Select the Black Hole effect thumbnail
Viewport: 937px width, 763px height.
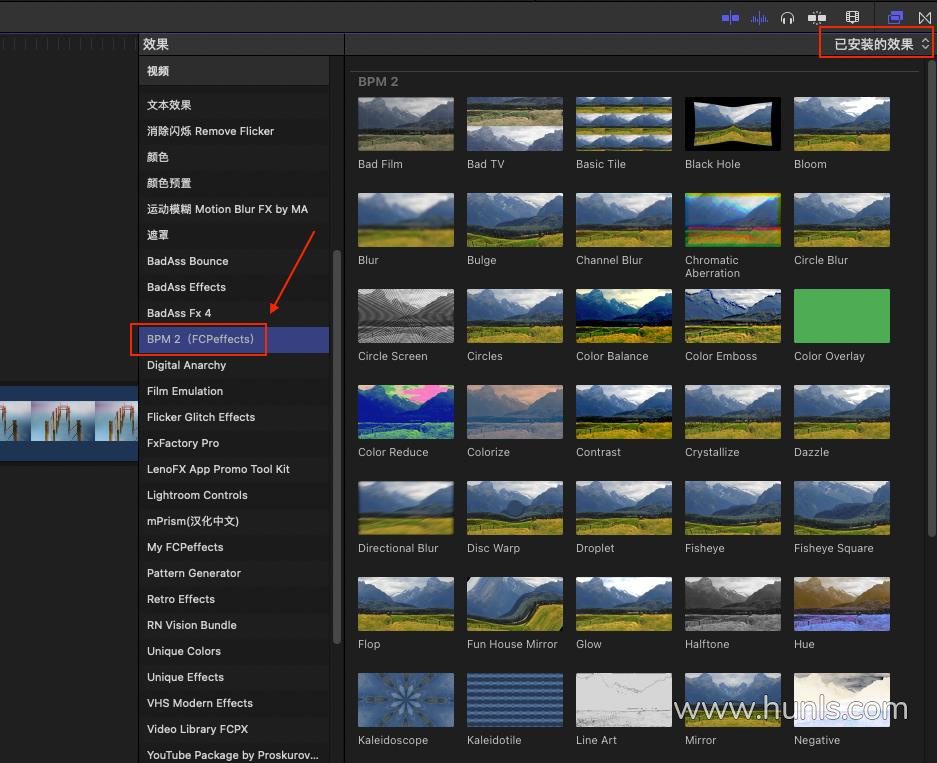[732, 124]
